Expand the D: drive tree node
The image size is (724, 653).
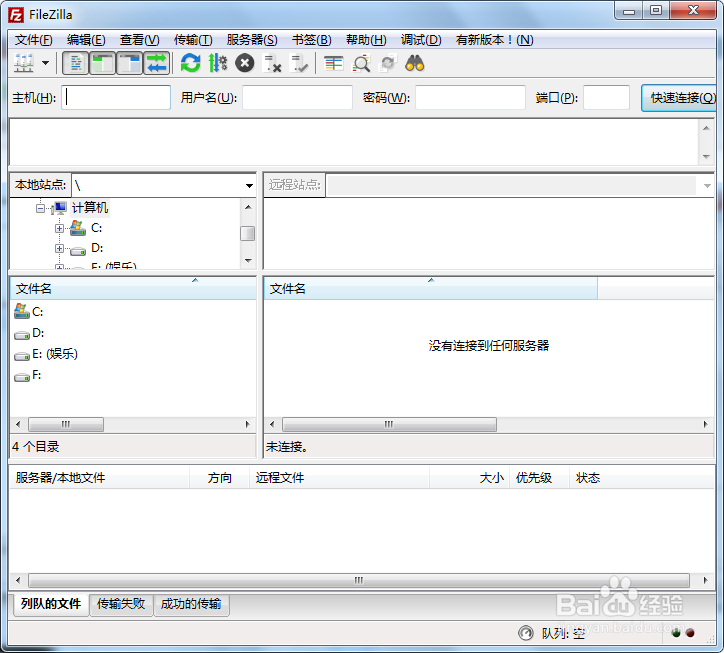[59, 248]
